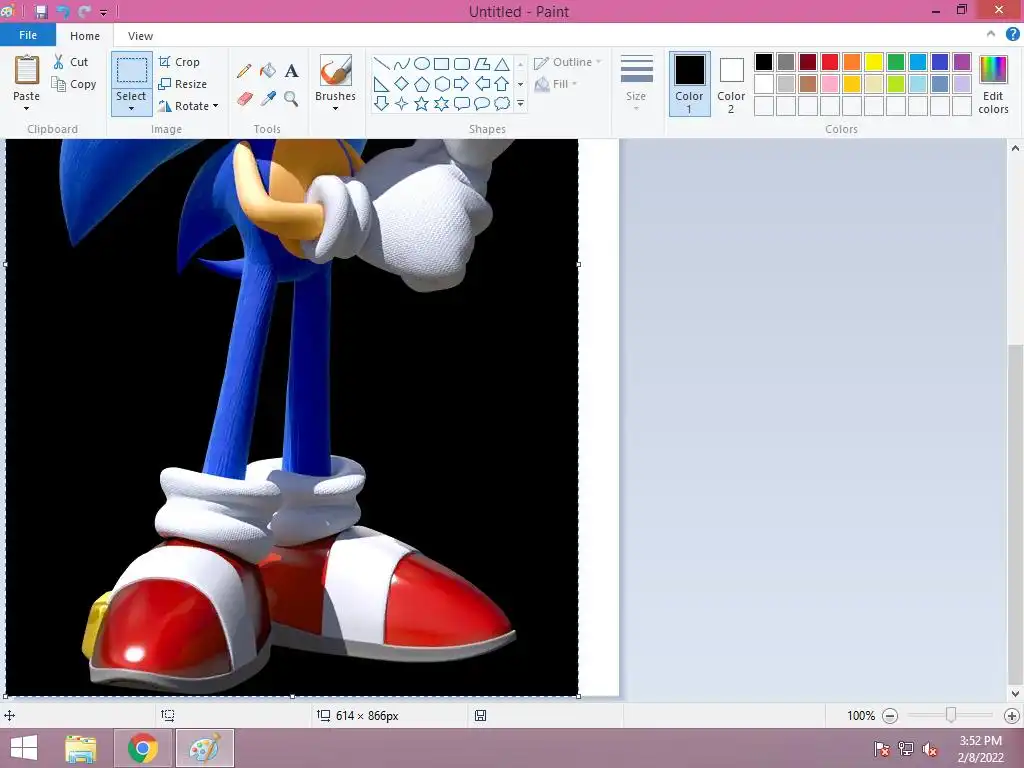Choose the Pentagon shape
This screenshot has height=768, width=1024.
click(422, 84)
